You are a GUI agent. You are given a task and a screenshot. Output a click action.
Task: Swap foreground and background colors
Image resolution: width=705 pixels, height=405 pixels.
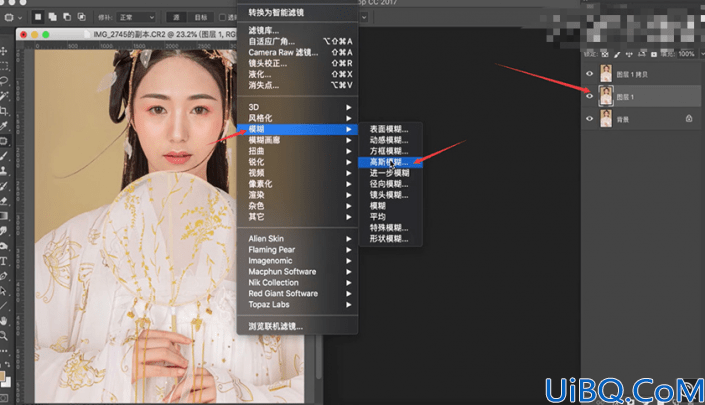pos(7,364)
